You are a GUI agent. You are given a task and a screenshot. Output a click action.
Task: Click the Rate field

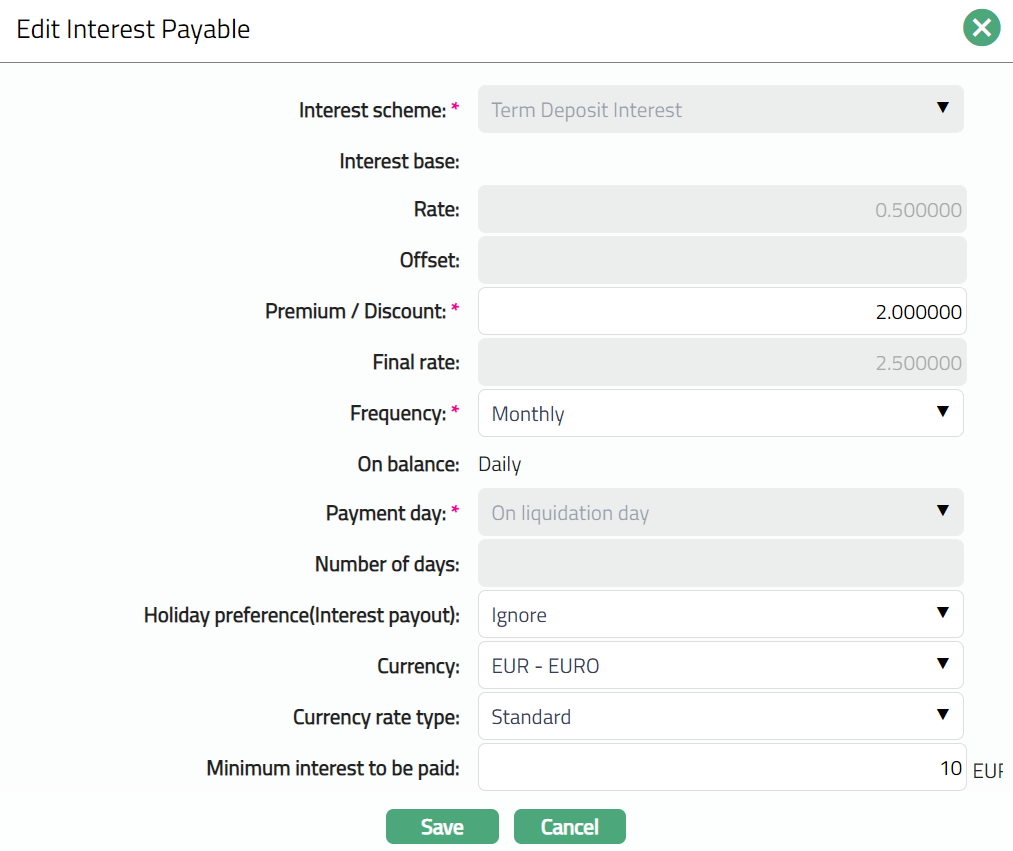click(x=720, y=210)
